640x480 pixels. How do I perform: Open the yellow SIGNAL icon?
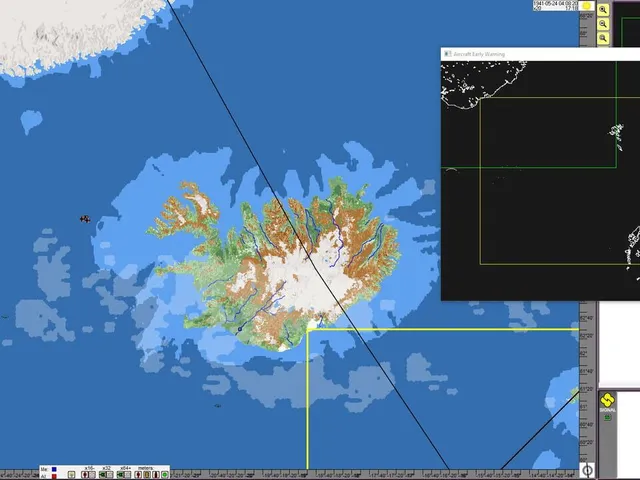pyautogui.click(x=607, y=402)
